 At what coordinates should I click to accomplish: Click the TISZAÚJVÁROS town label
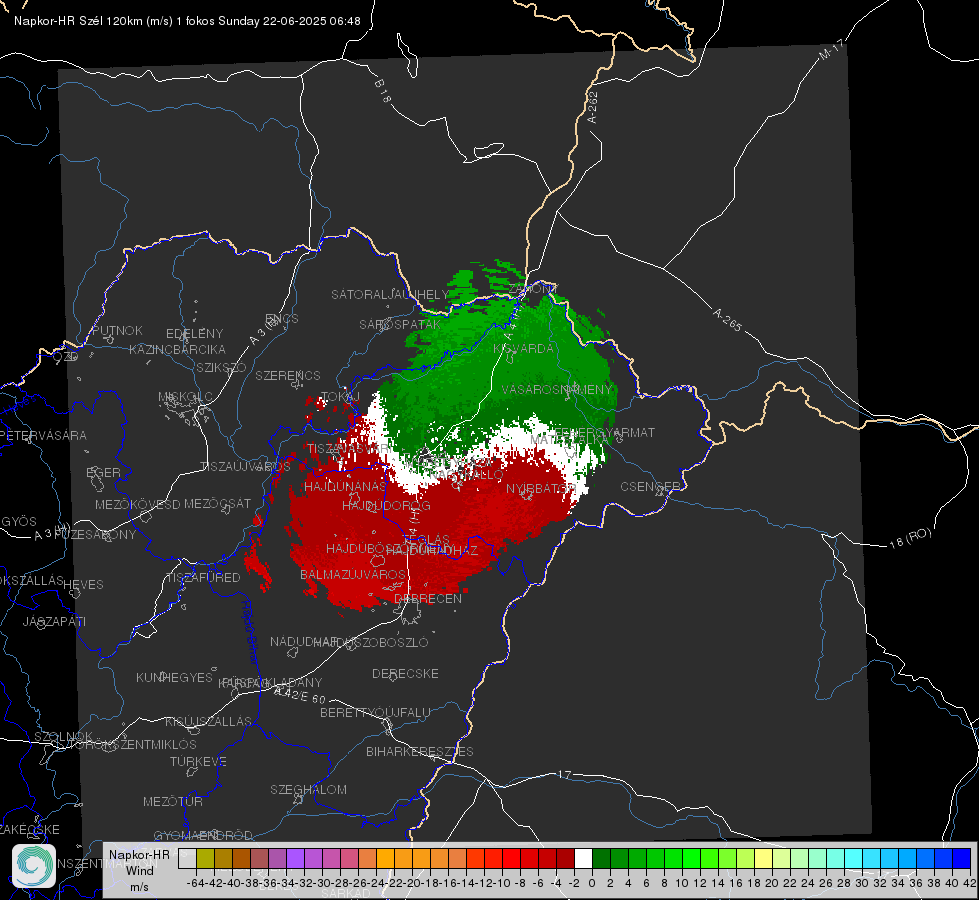click(245, 467)
